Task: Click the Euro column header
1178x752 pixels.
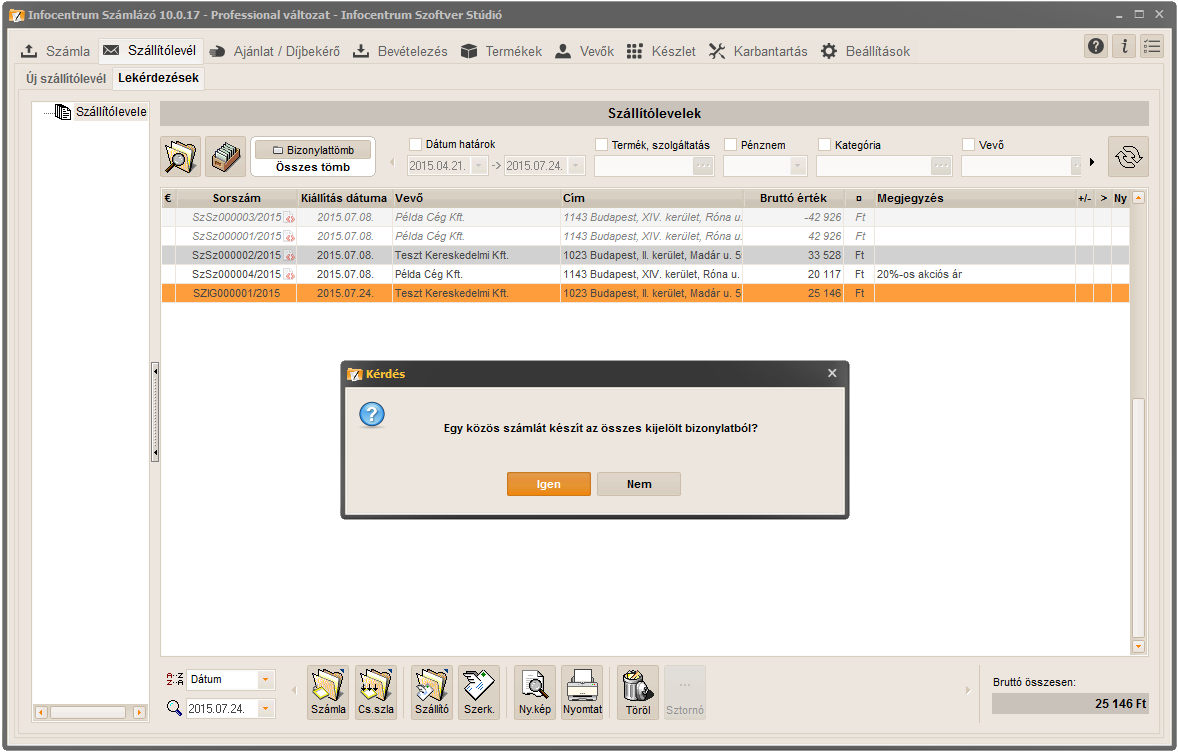Action: [168, 198]
